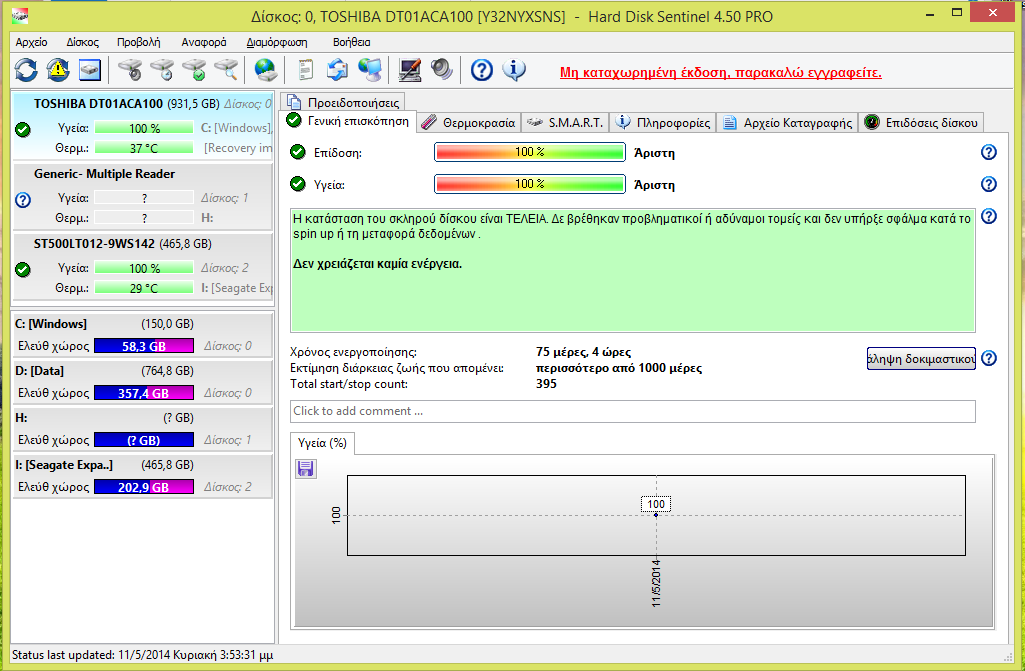Open the Αναφορά menu
1025x671 pixels.
(x=204, y=42)
